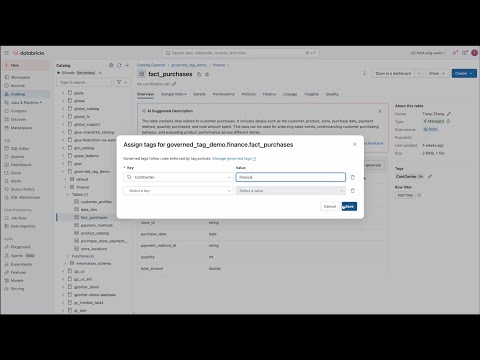Click the Catalog panel settings gear icon
Viewport: 480px width, 360px height.
pos(111,65)
